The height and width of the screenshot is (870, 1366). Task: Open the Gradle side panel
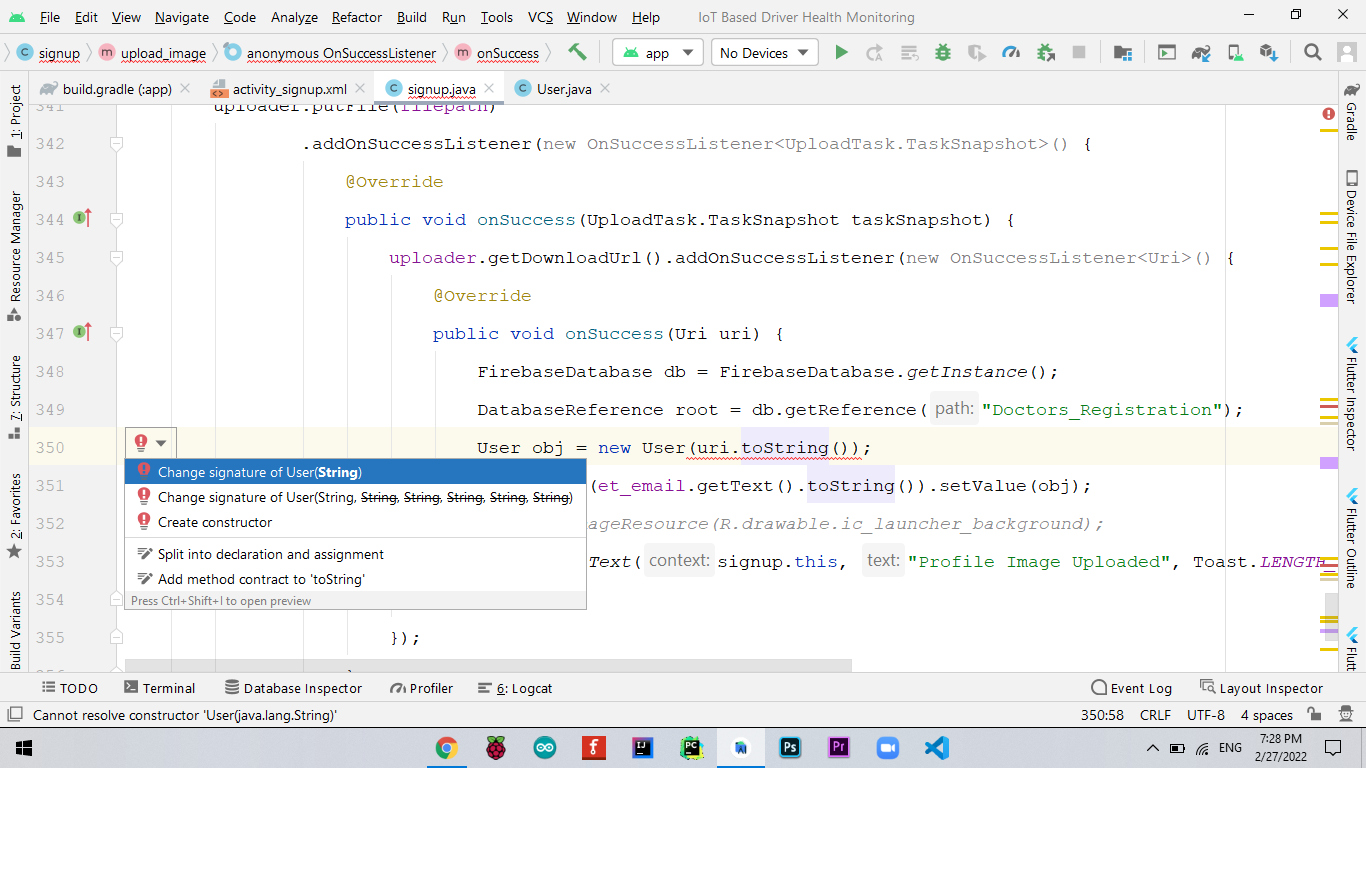(1351, 111)
